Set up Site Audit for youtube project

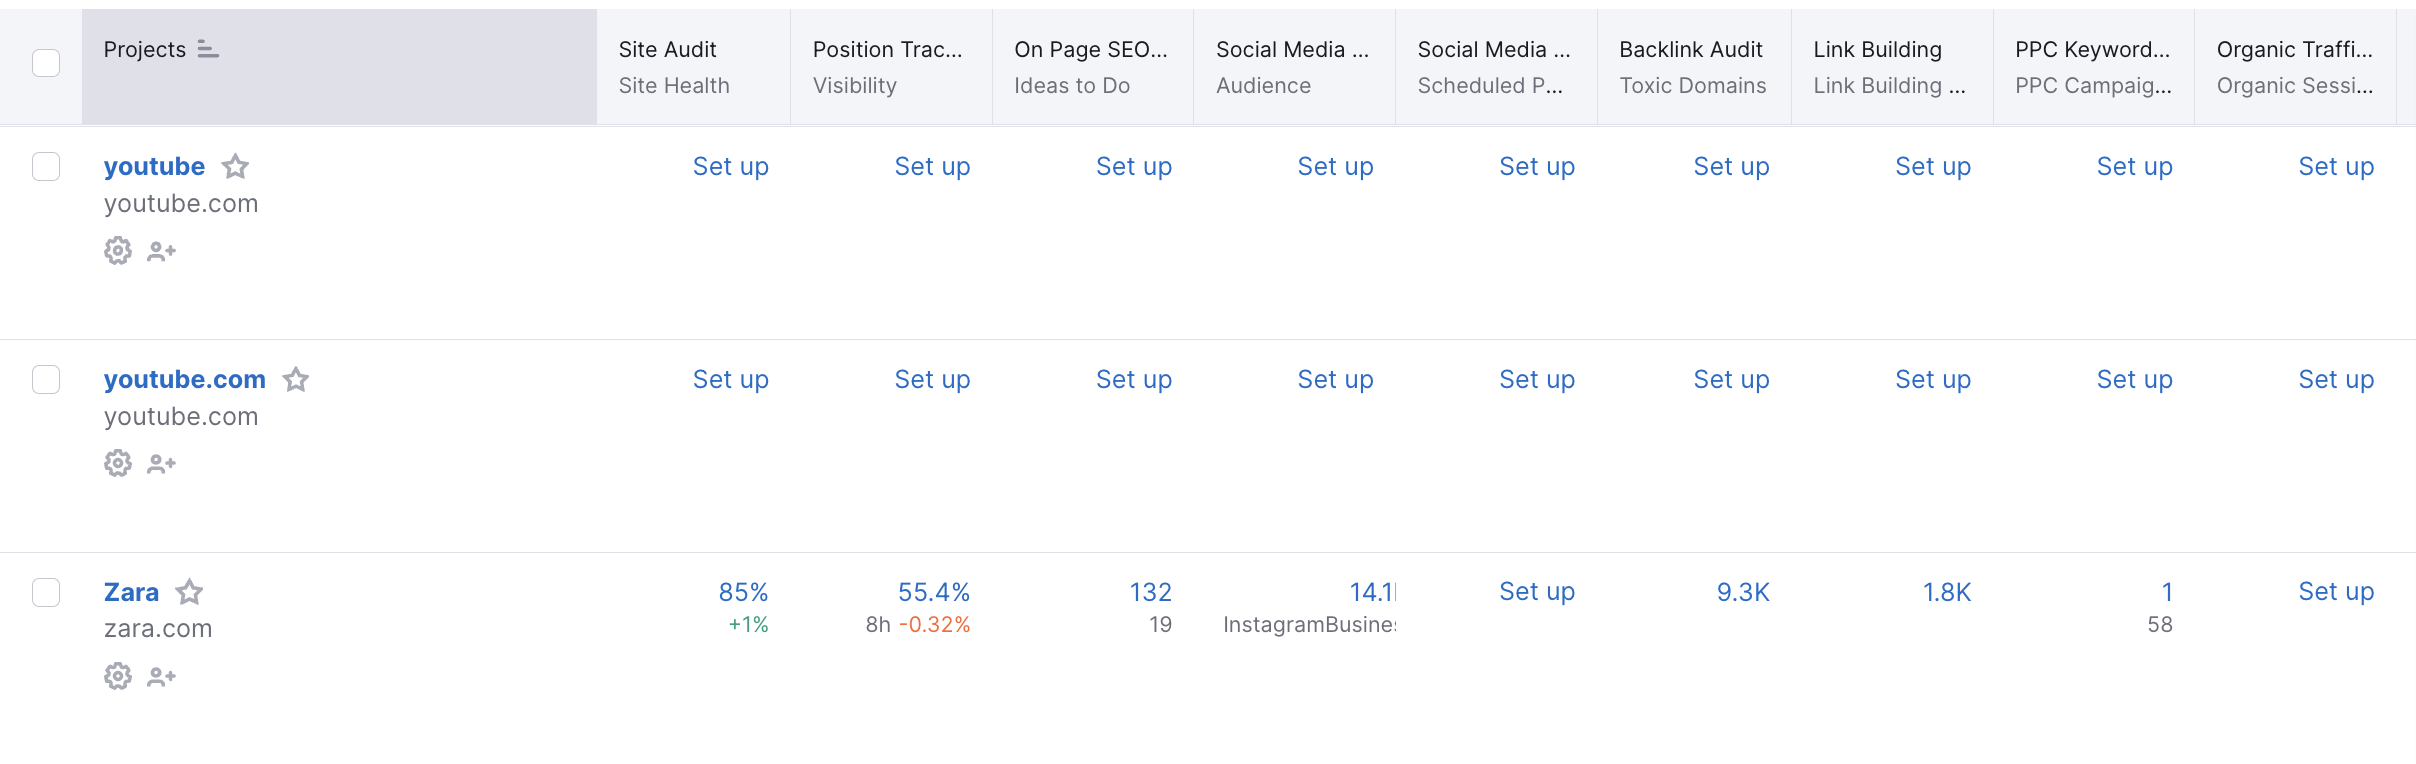tap(730, 167)
